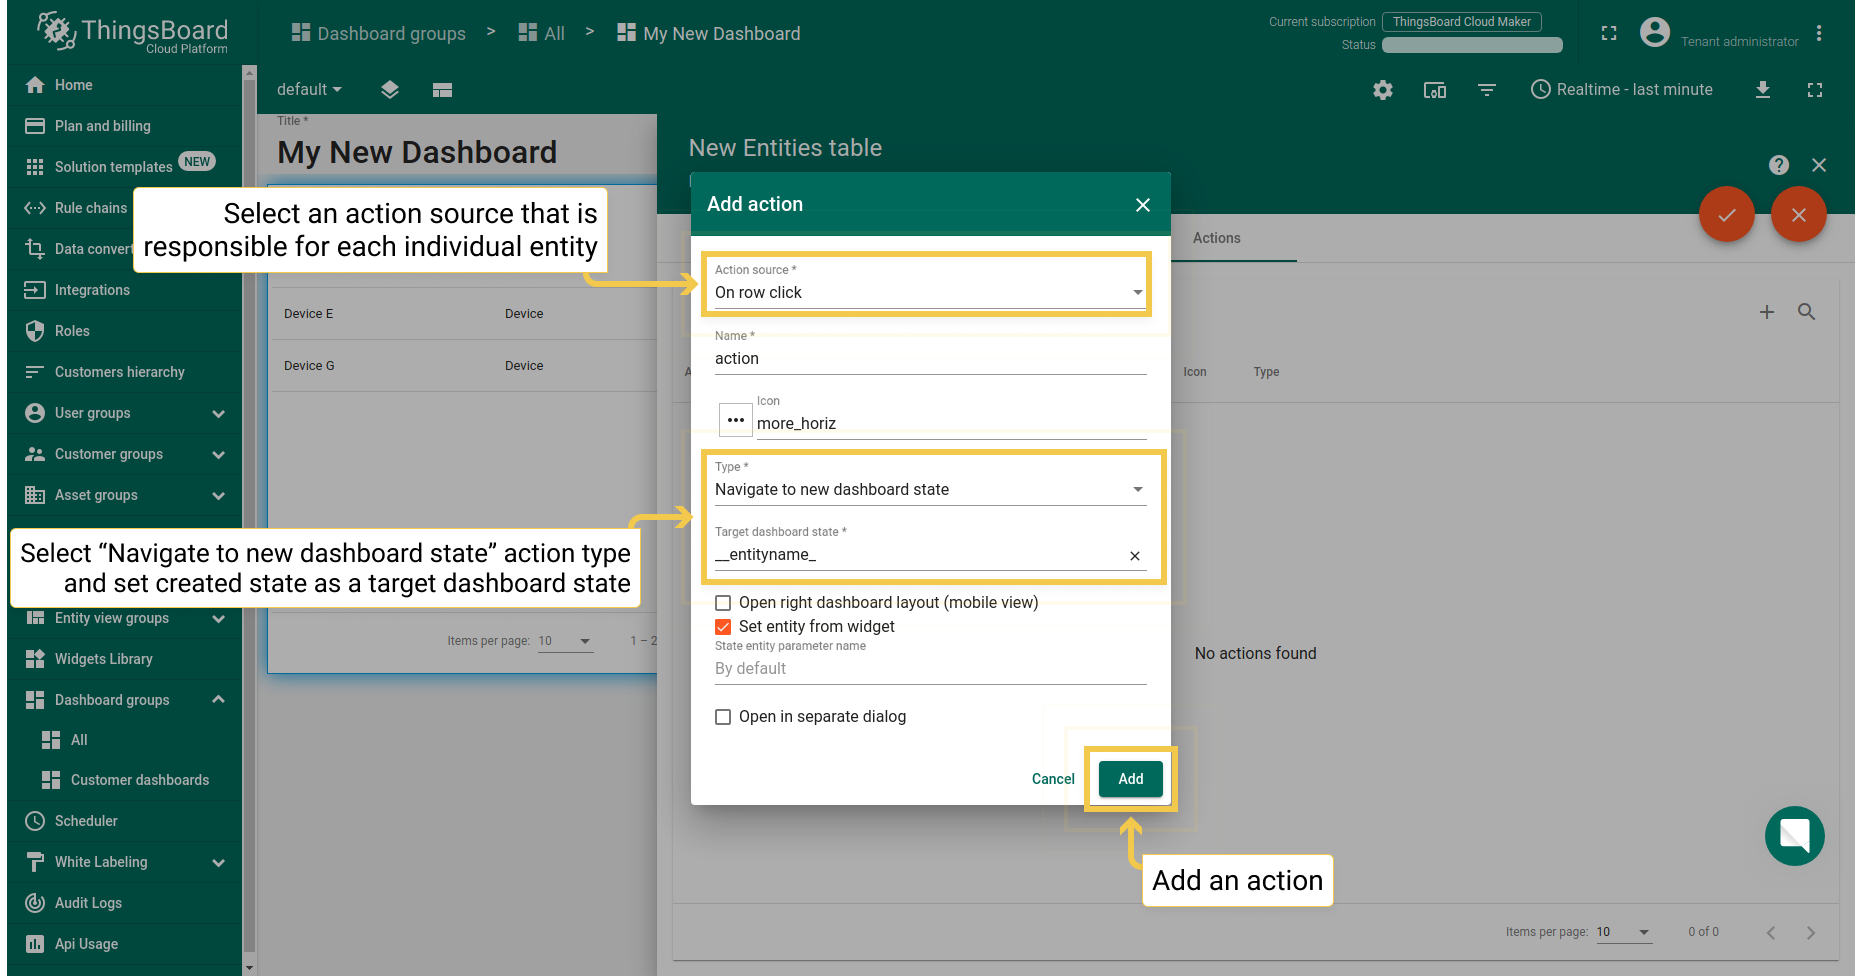Click the Add button

click(x=1131, y=779)
